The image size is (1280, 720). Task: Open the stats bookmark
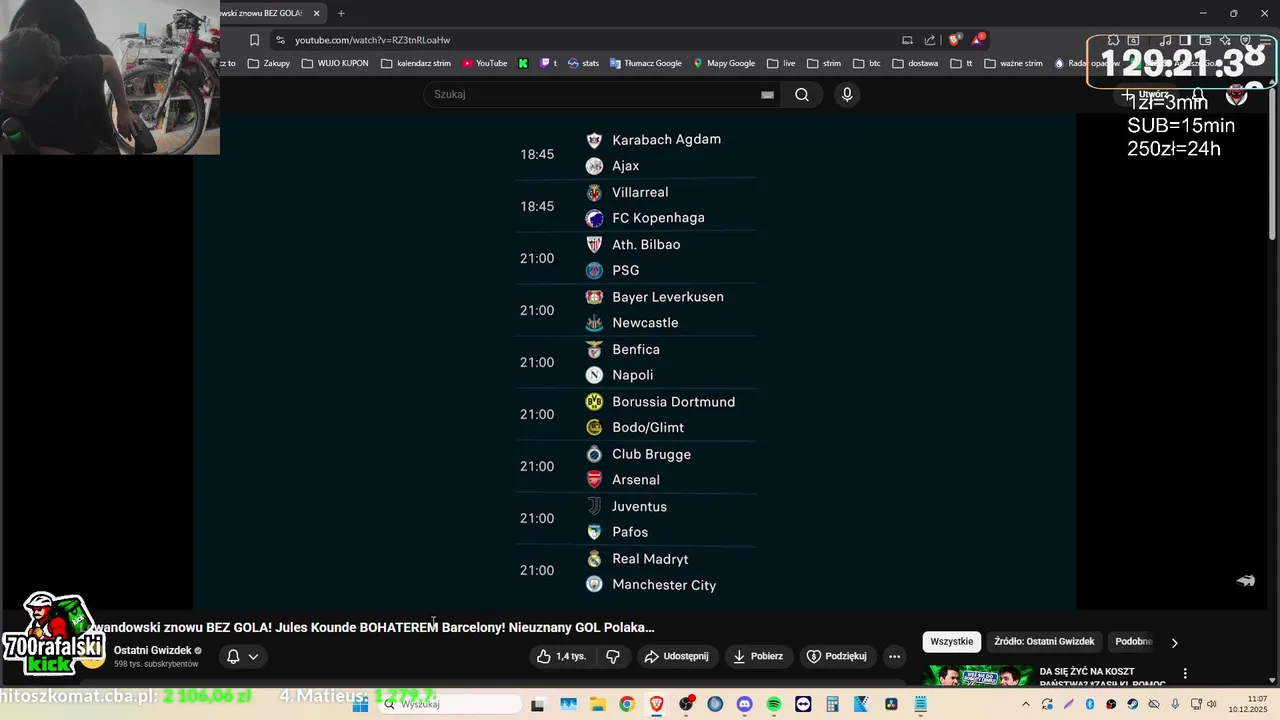pos(583,63)
